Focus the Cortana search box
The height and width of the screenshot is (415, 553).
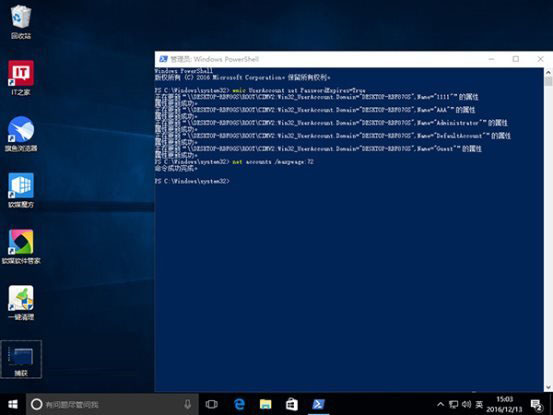(112, 404)
